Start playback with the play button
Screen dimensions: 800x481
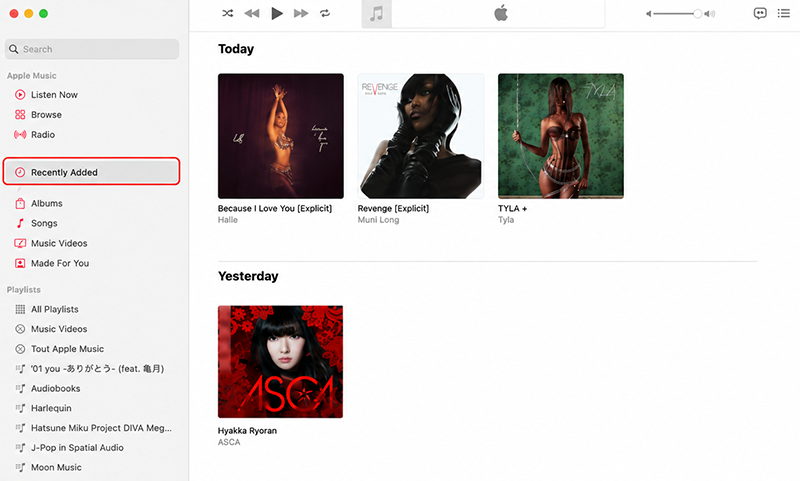point(277,13)
